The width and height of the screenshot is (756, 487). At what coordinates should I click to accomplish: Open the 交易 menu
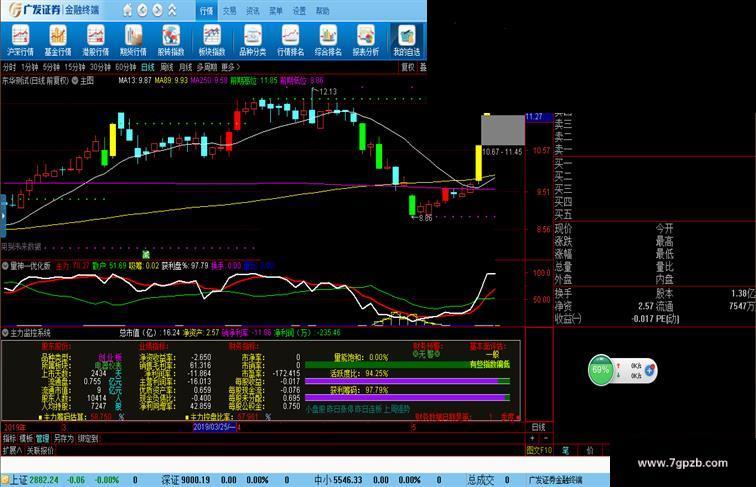coord(230,11)
